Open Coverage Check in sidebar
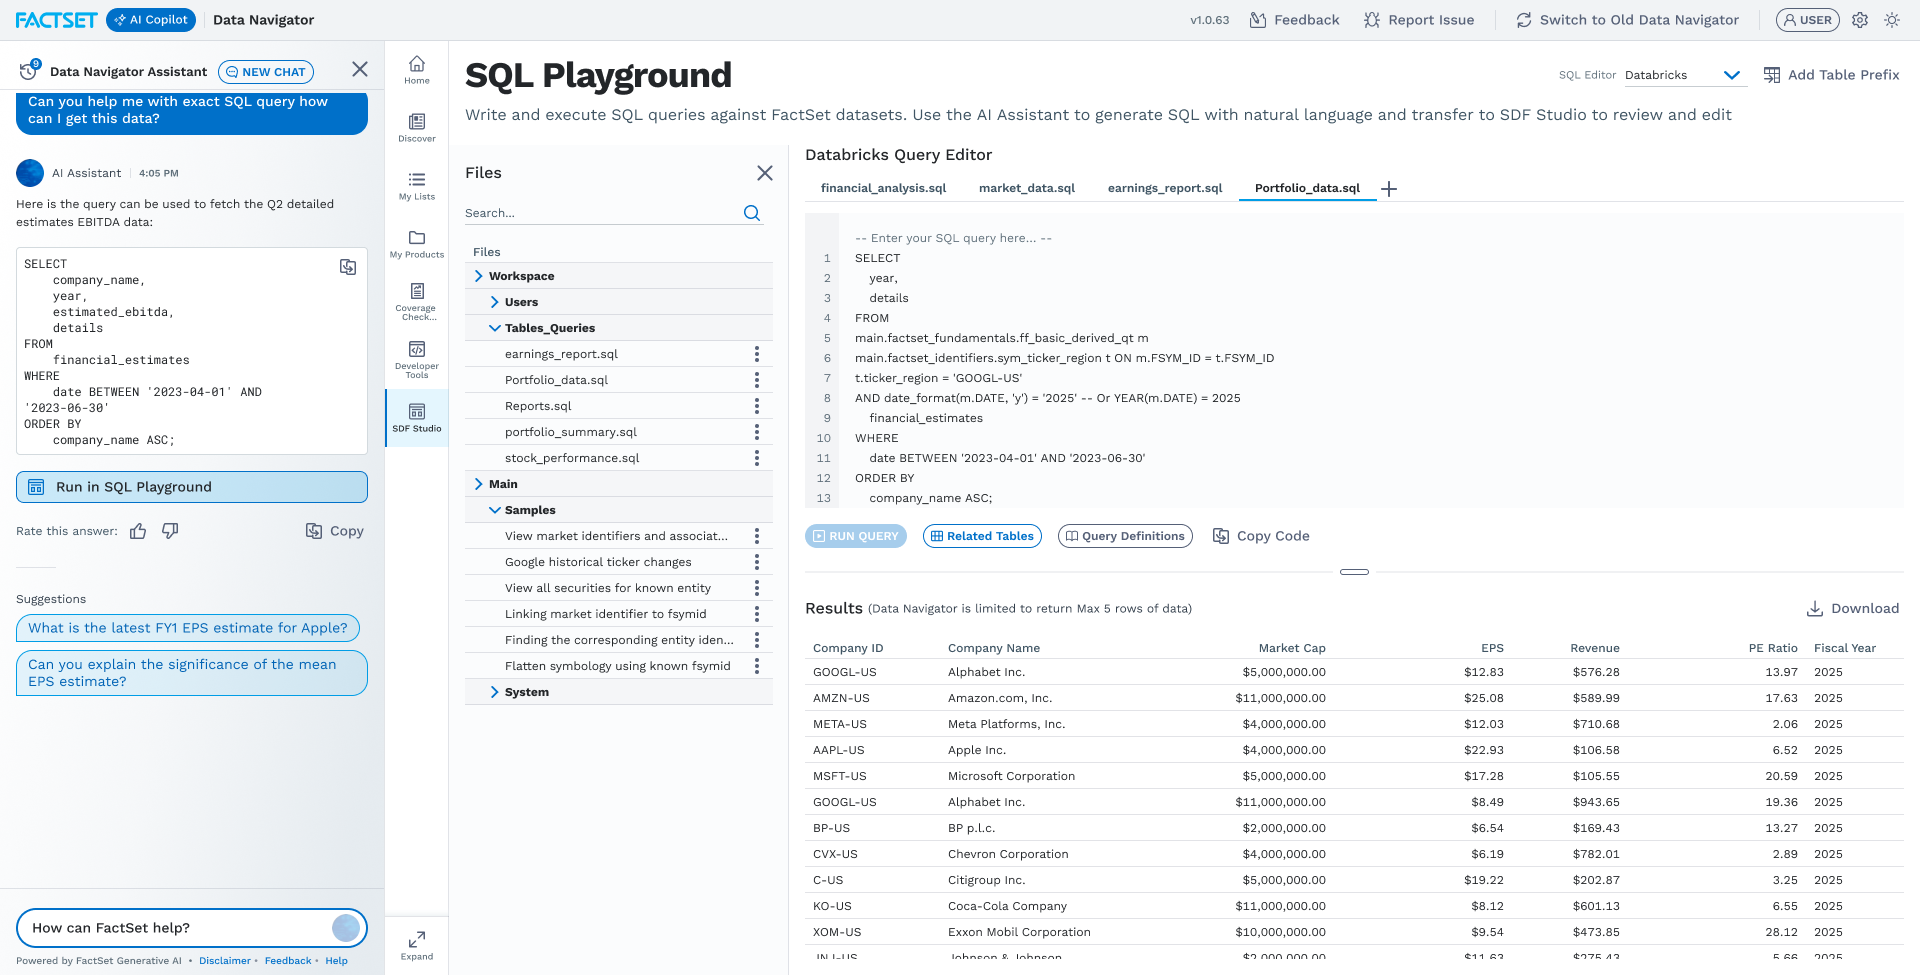The height and width of the screenshot is (975, 1920). coord(417,302)
